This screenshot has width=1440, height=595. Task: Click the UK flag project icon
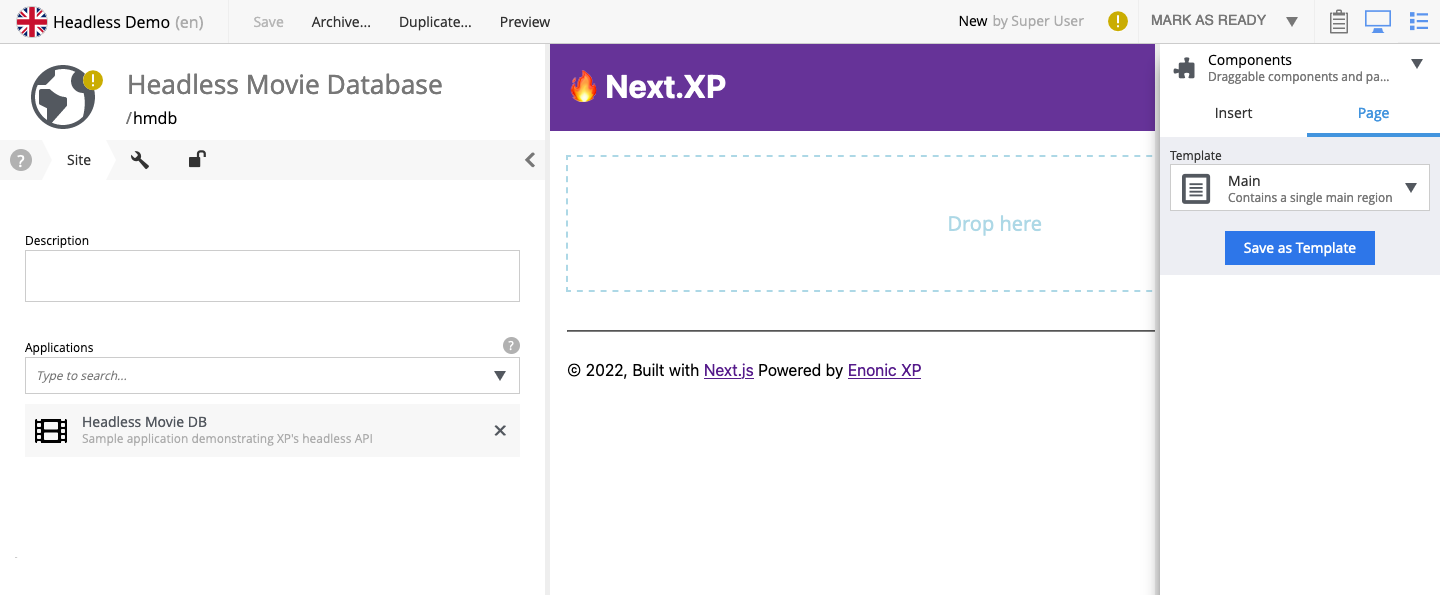[x=32, y=22]
